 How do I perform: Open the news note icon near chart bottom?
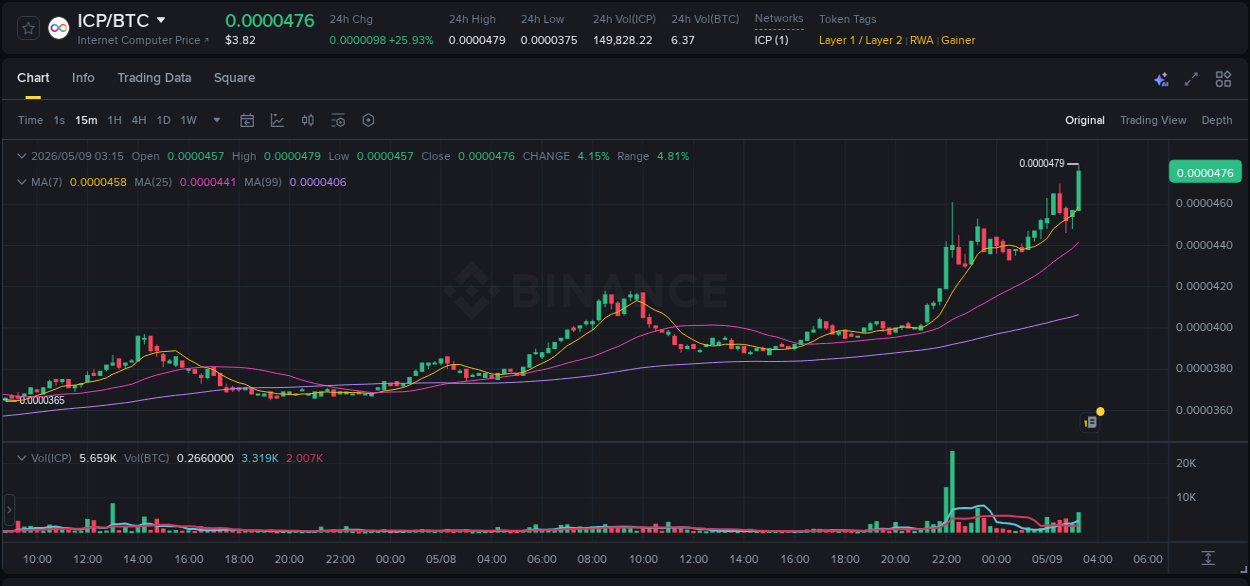click(x=1091, y=422)
